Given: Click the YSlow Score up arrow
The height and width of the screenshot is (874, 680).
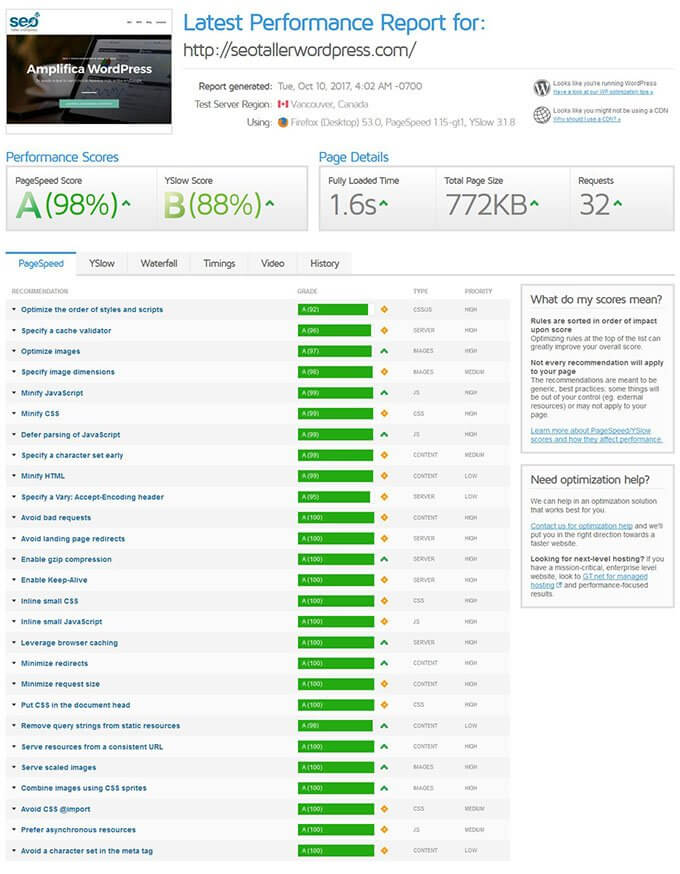Looking at the screenshot, I should tap(270, 203).
